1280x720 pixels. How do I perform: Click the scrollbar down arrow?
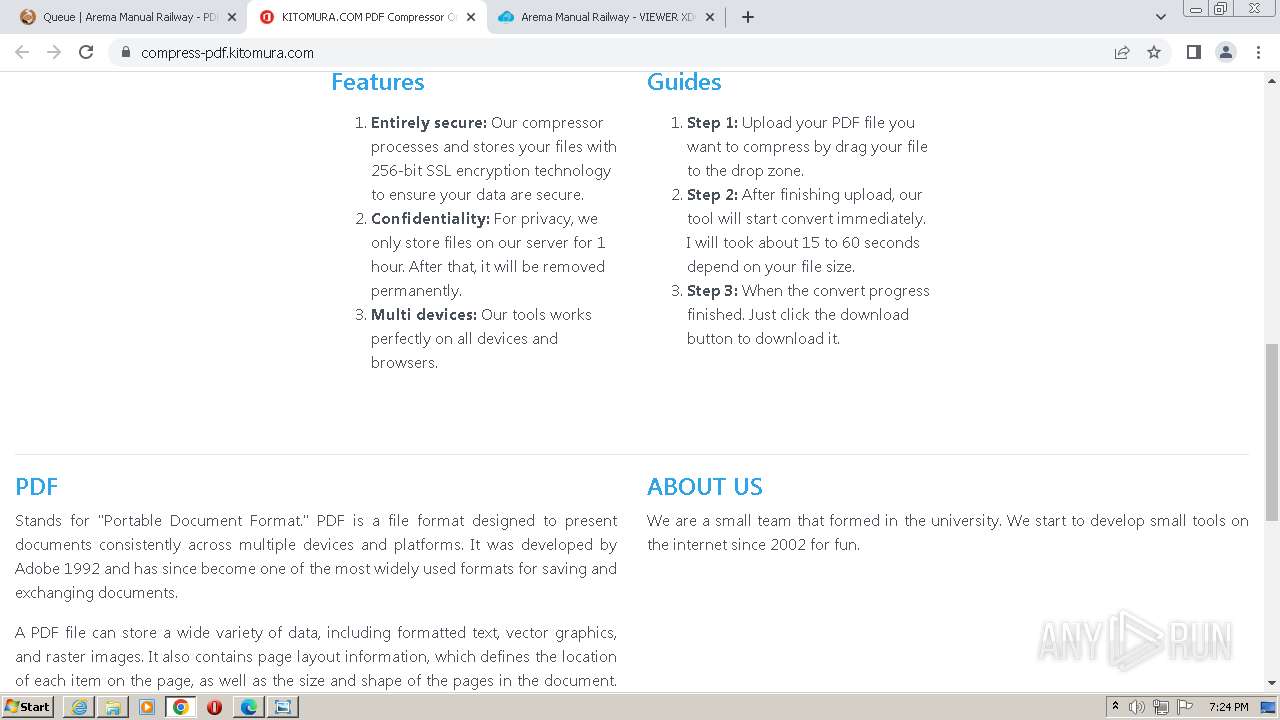[x=1272, y=683]
